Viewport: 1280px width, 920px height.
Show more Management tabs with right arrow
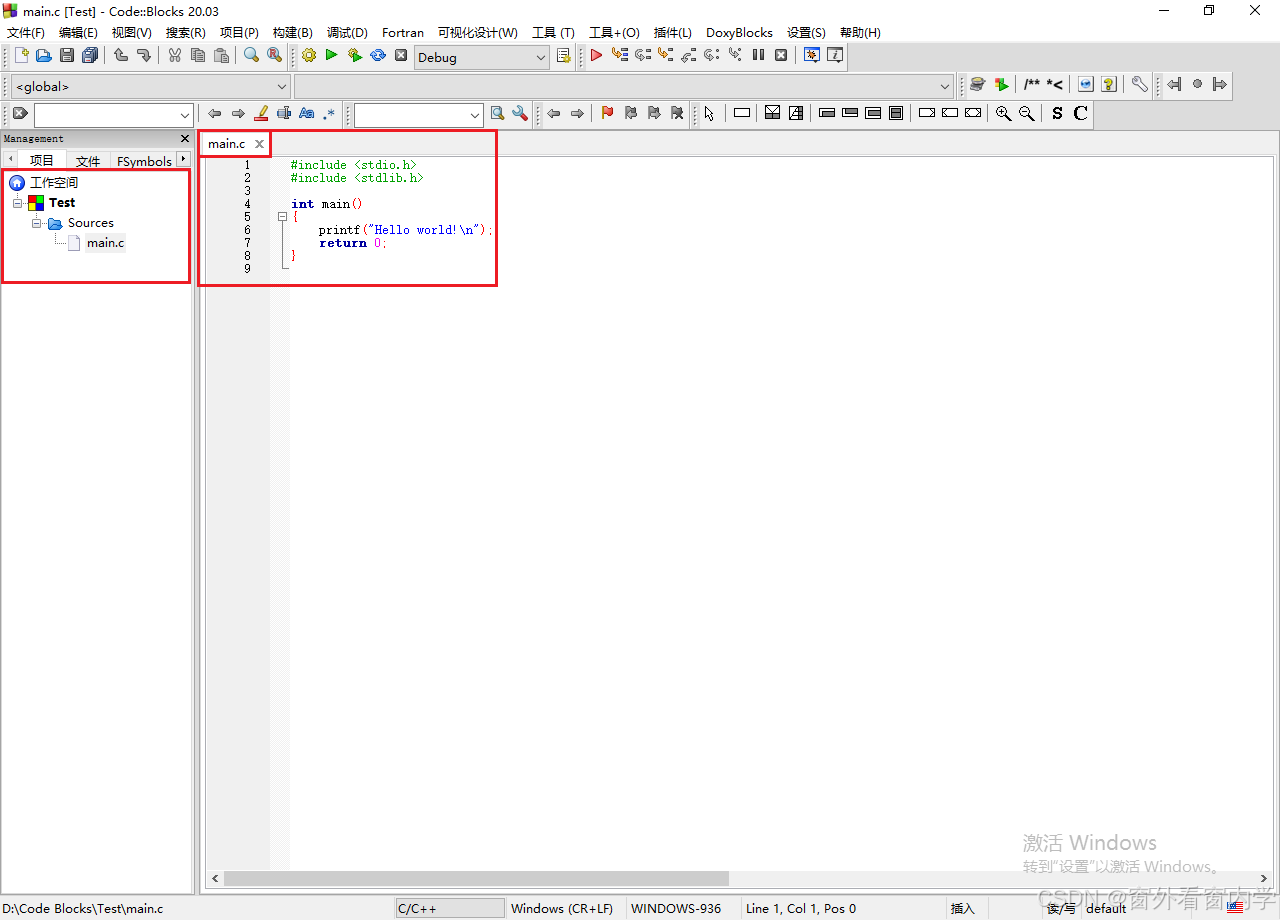(183, 160)
